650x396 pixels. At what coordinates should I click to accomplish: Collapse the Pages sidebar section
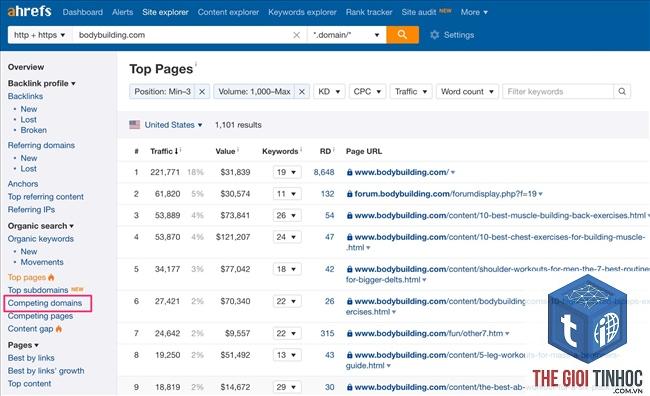(x=23, y=345)
